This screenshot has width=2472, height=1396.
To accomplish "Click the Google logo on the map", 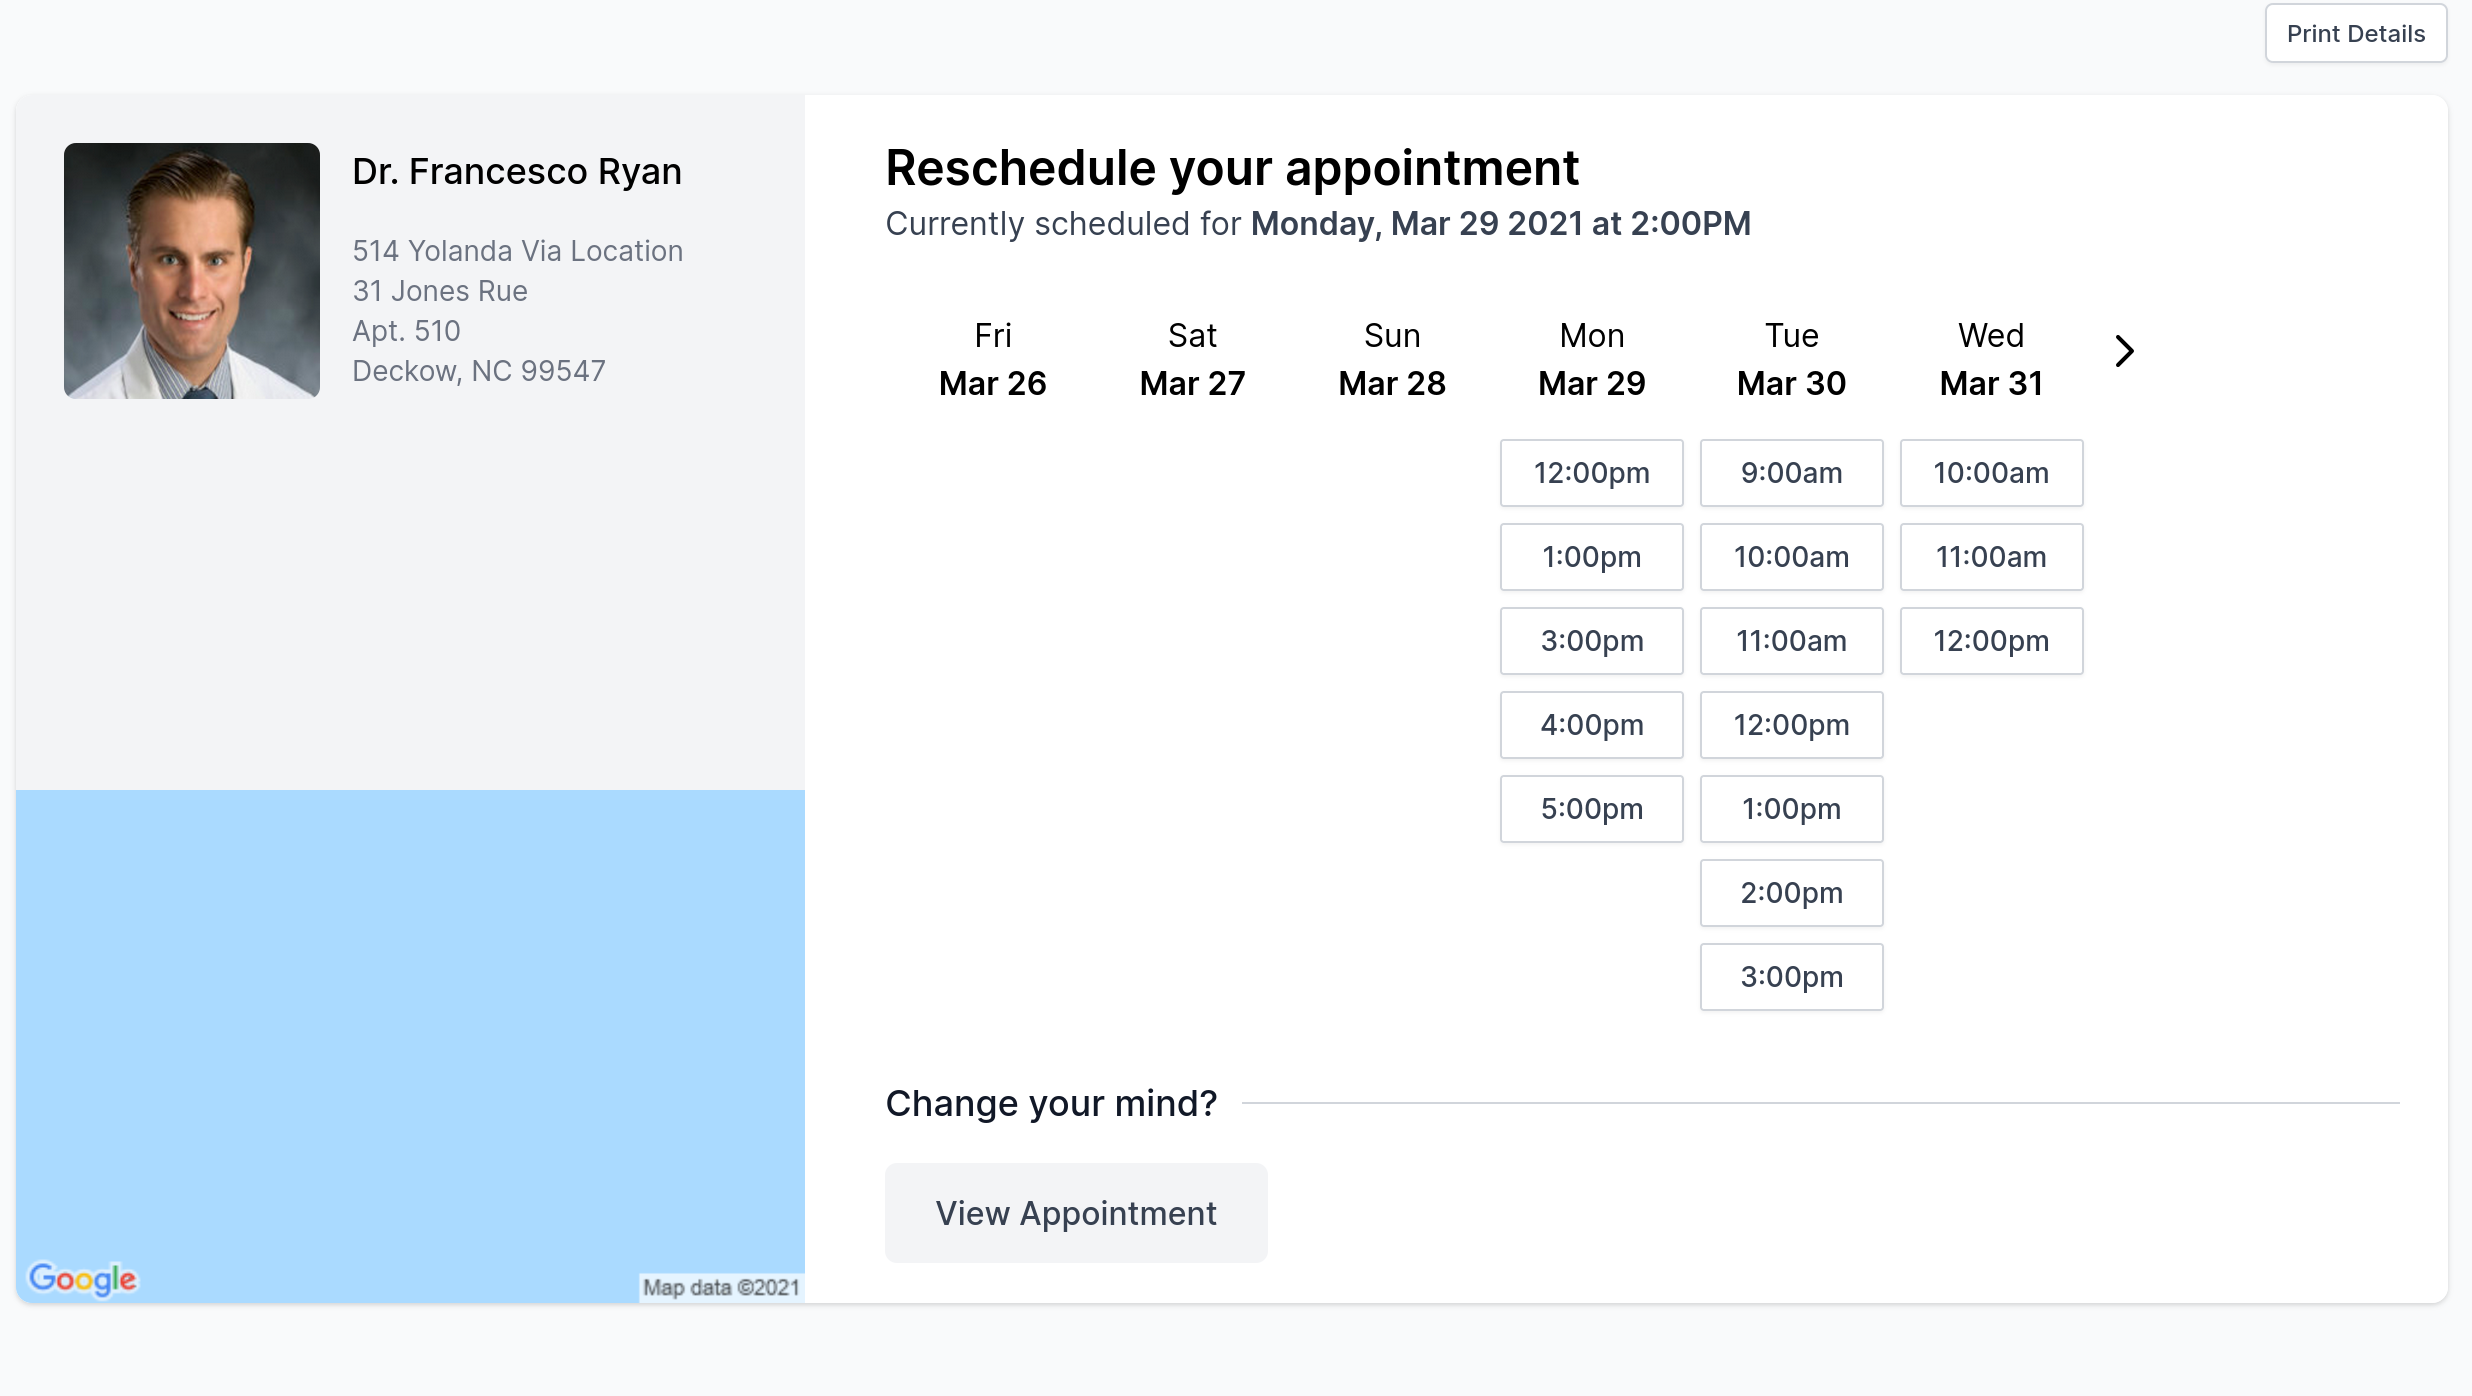I will tap(83, 1279).
